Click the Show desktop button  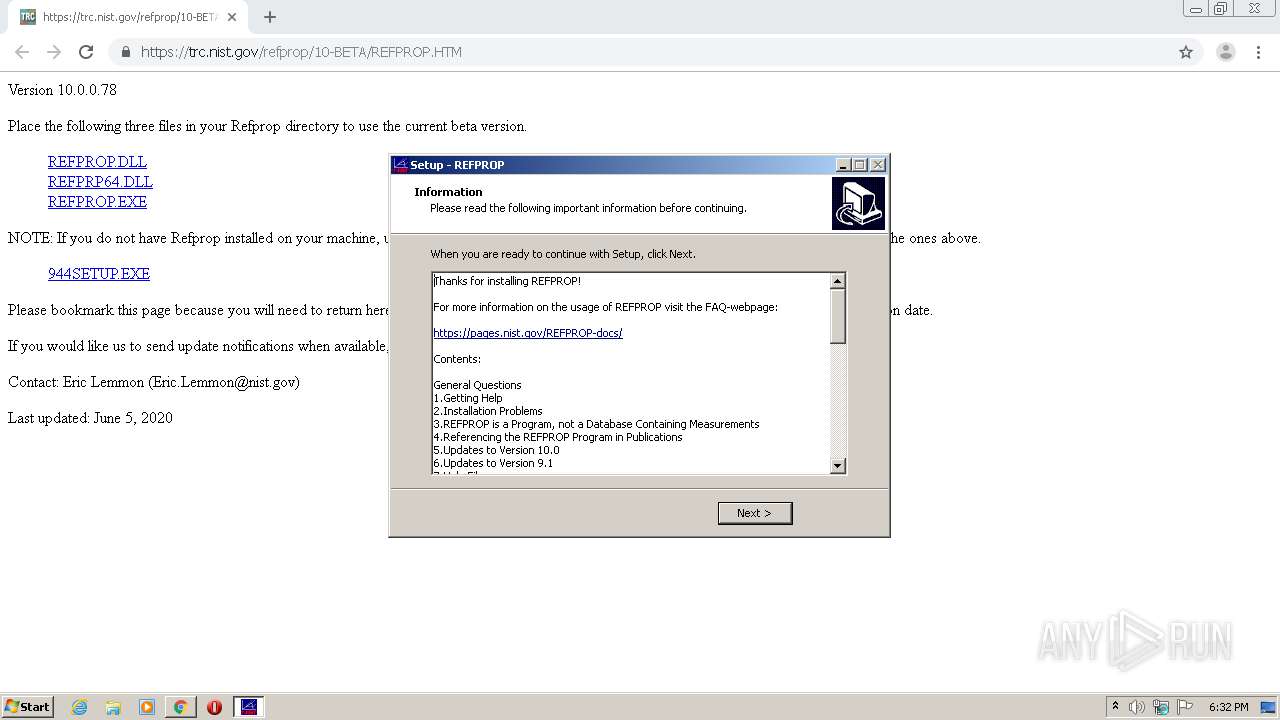pyautogui.click(x=1269, y=707)
